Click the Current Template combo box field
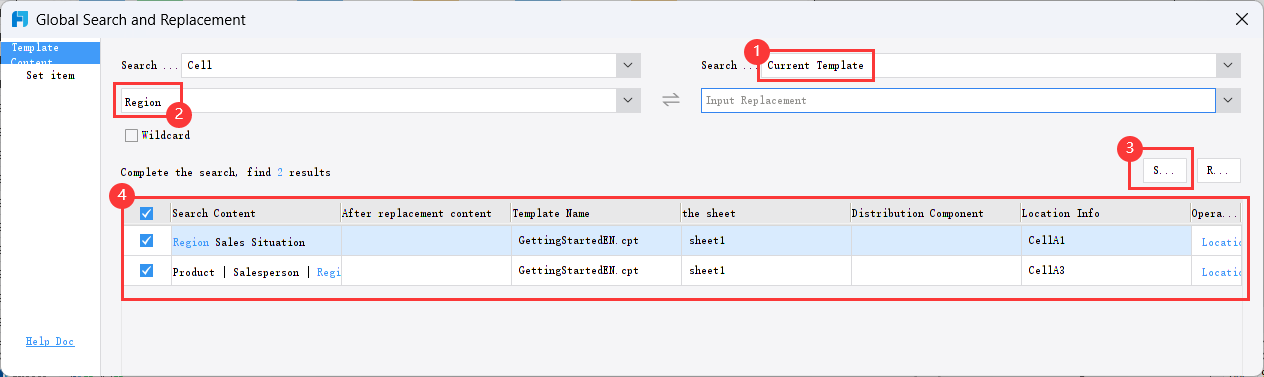This screenshot has width=1264, height=377. point(988,65)
